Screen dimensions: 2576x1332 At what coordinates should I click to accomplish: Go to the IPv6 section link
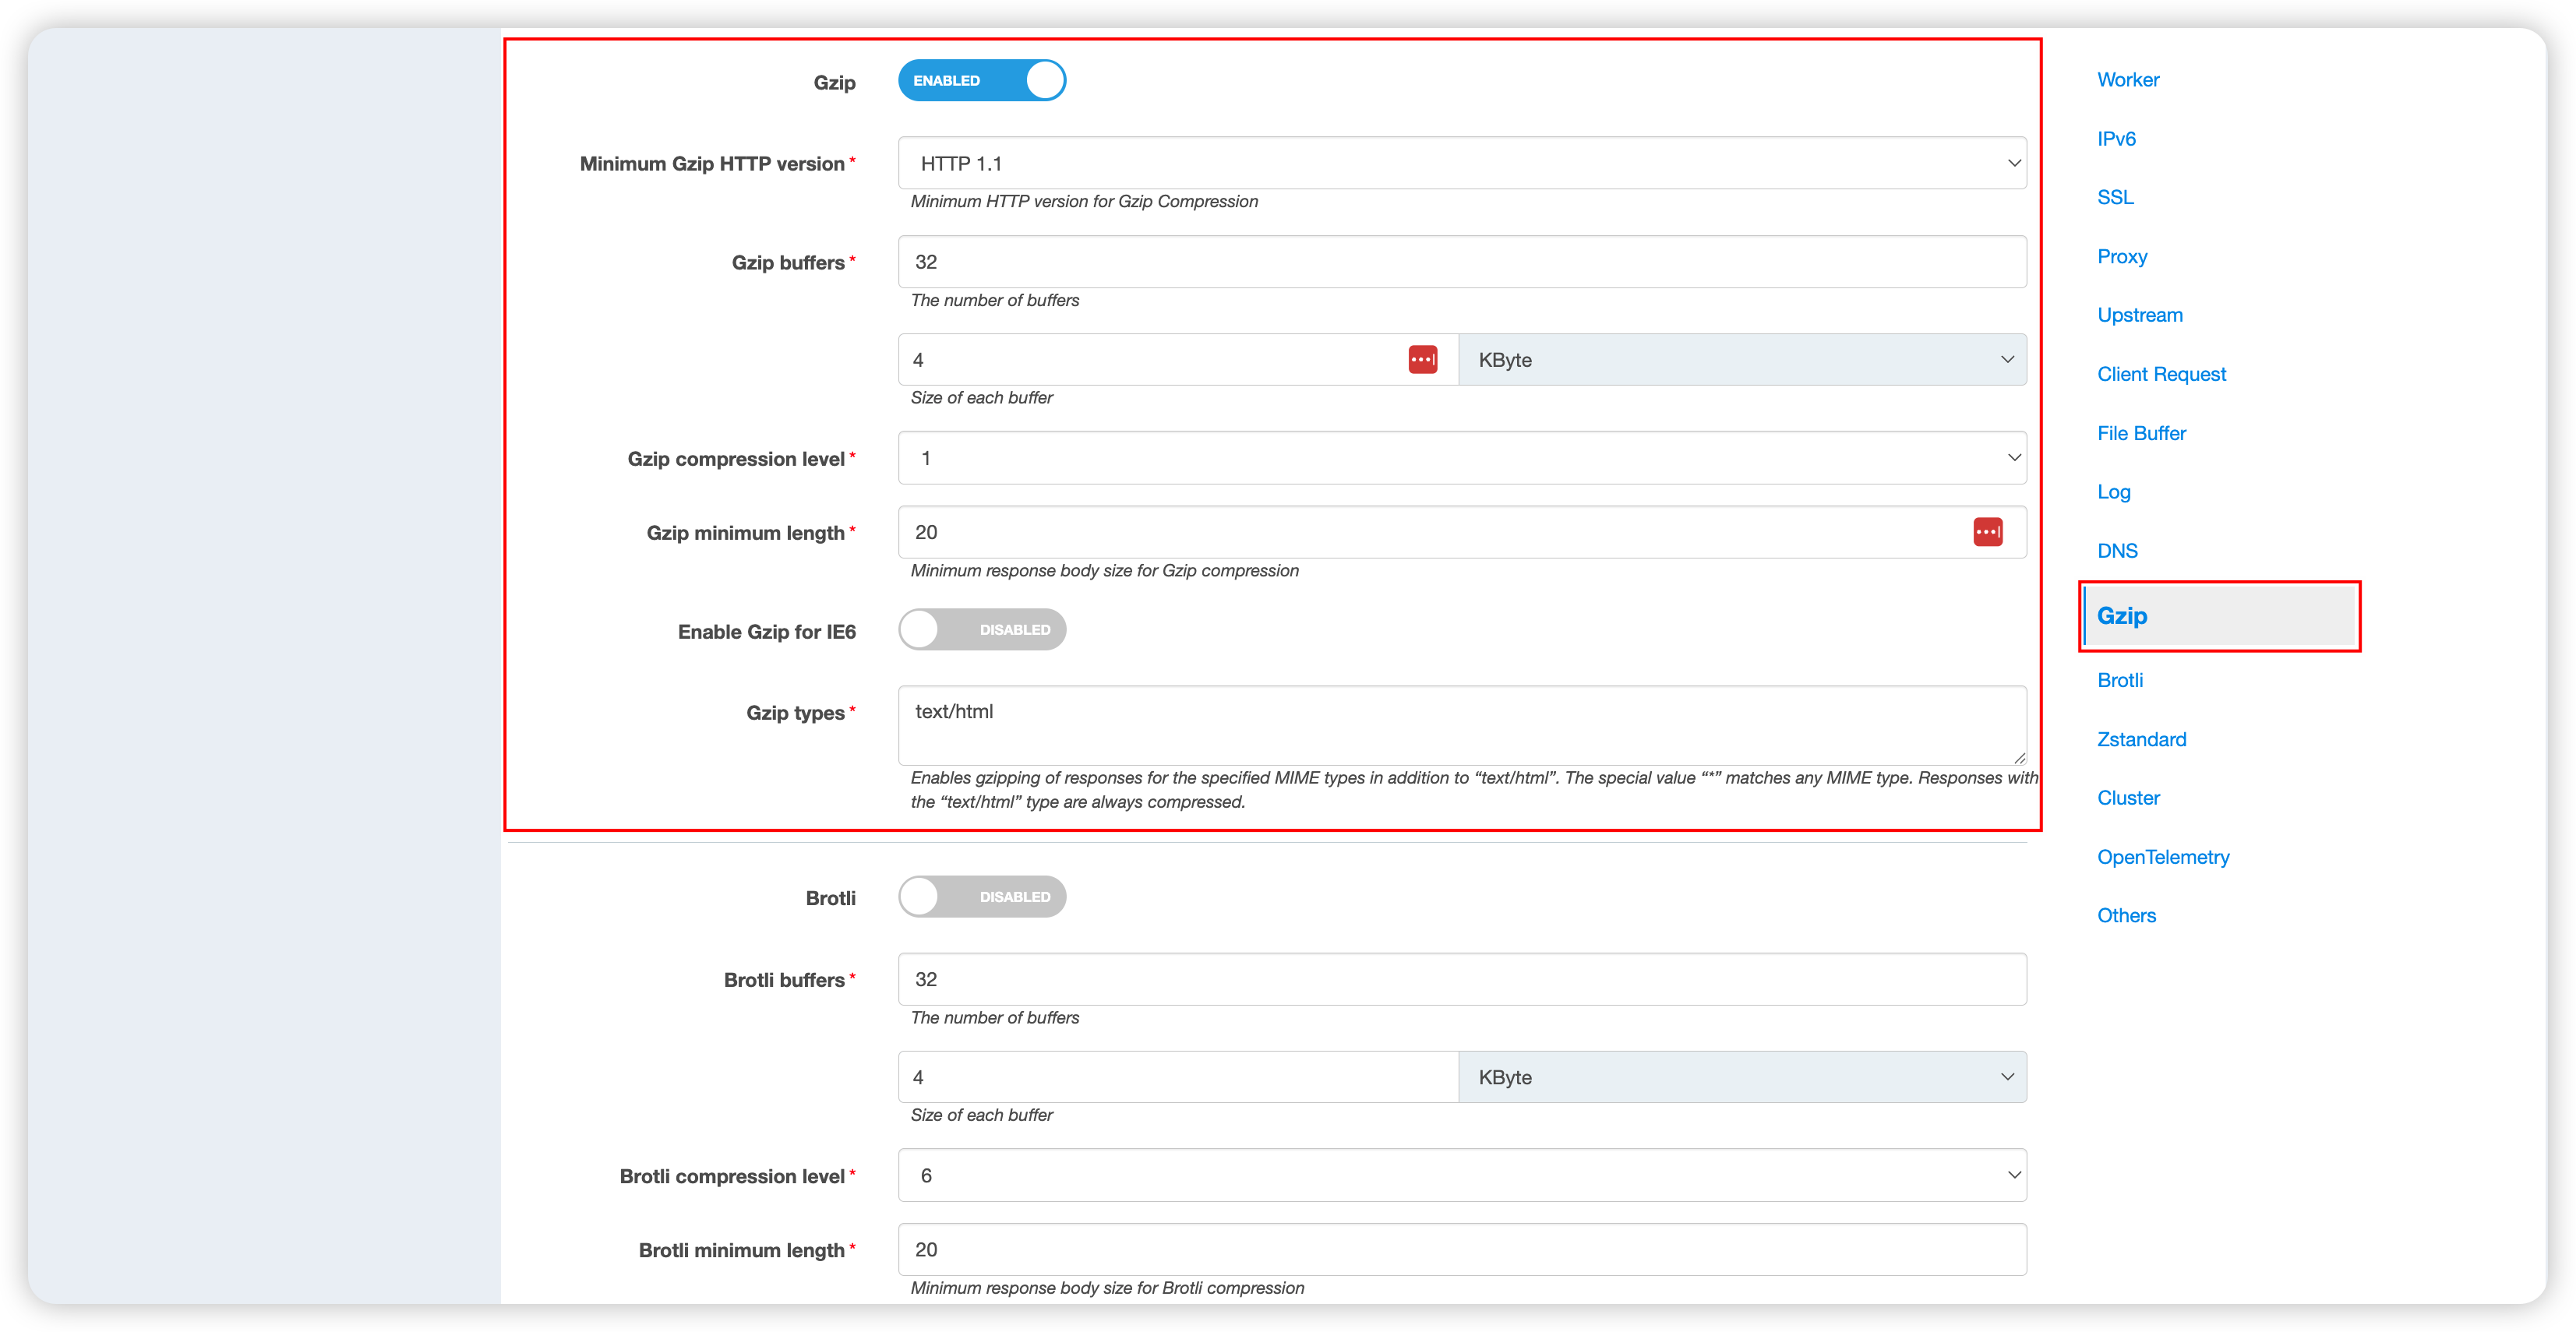point(2116,139)
